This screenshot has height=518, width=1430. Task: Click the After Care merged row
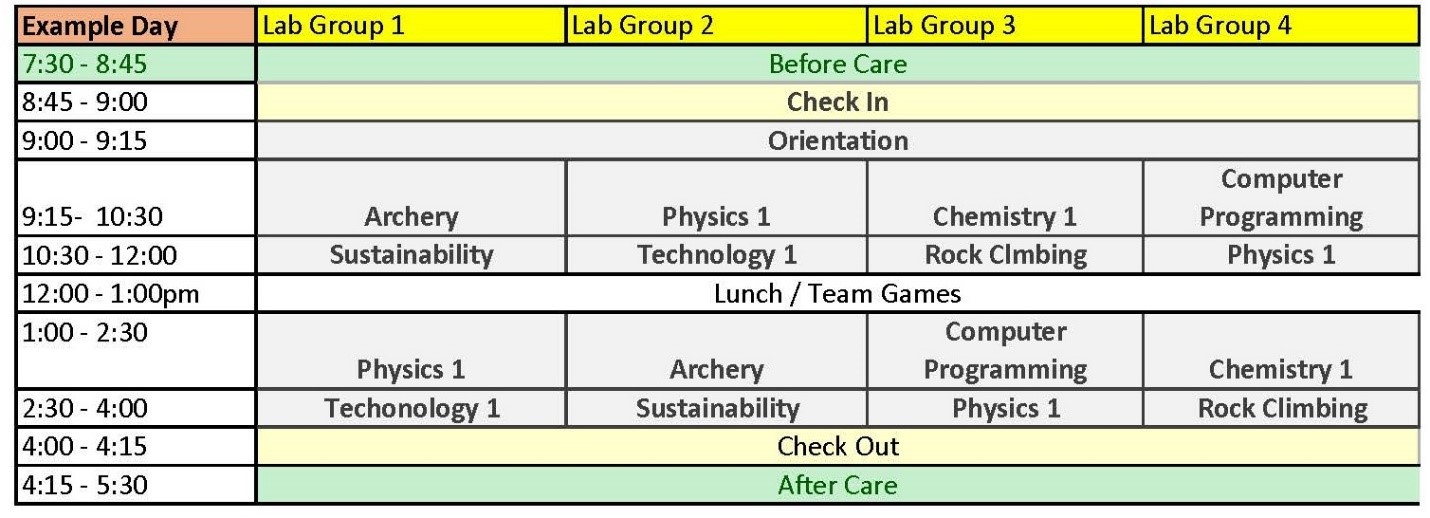pos(838,485)
